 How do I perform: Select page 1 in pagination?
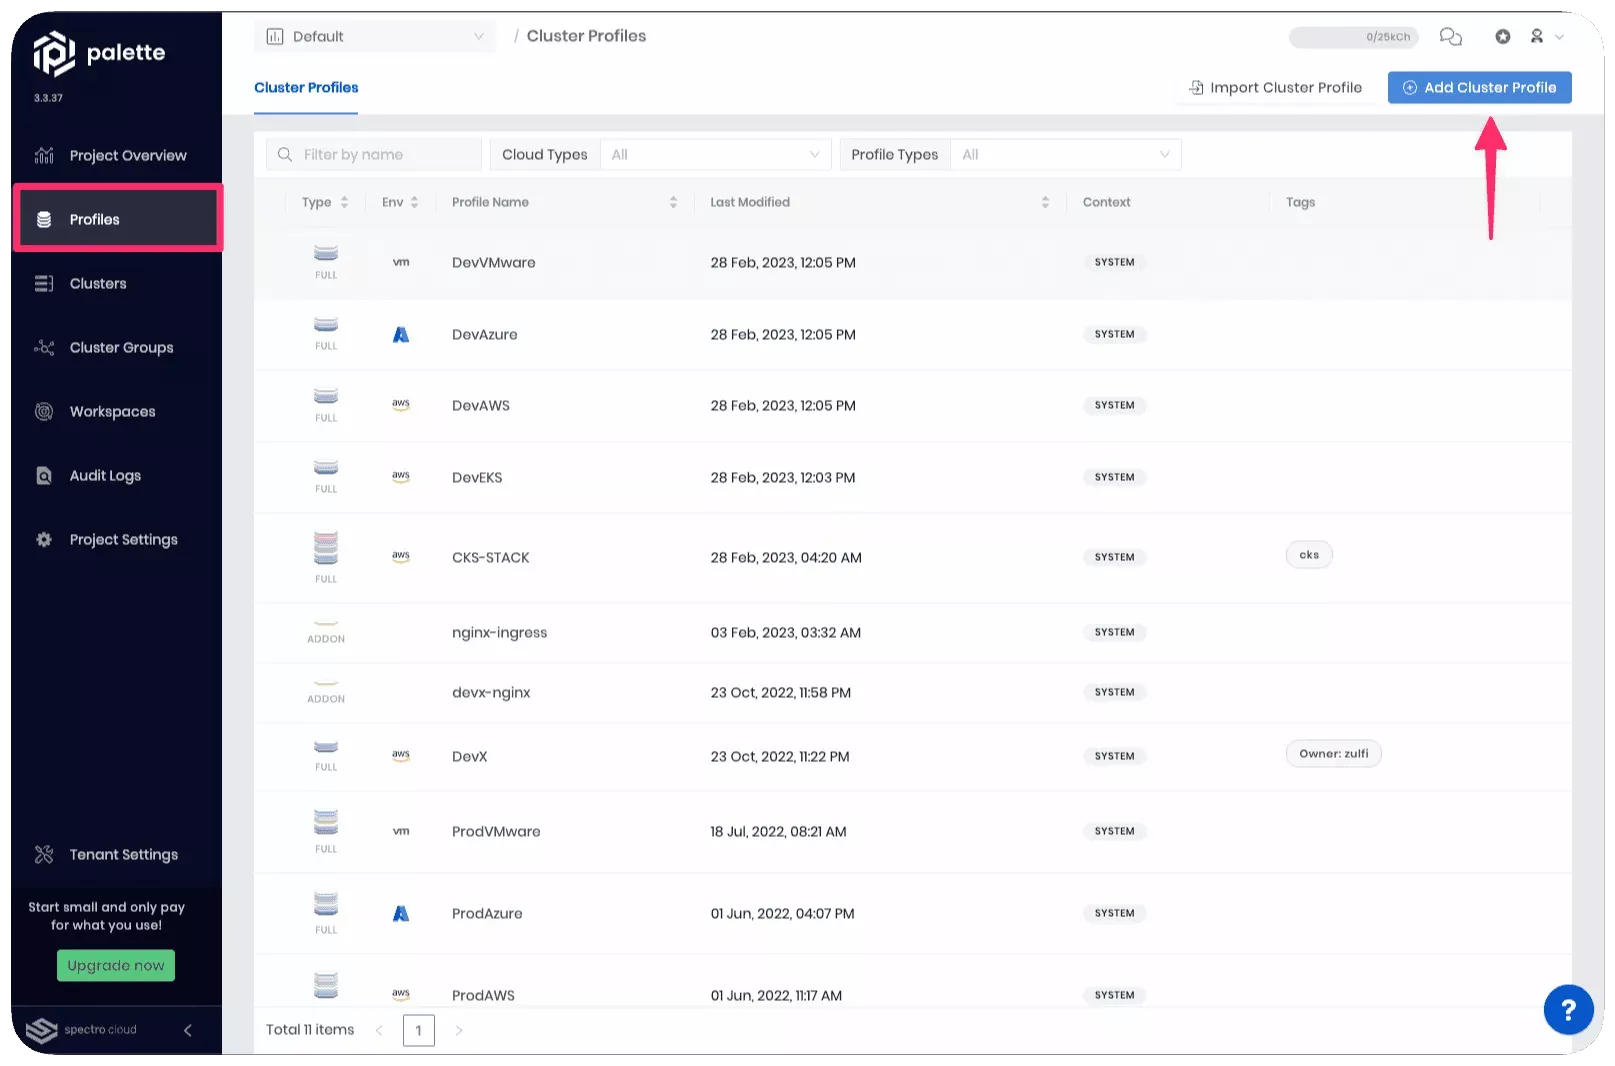pyautogui.click(x=419, y=1030)
